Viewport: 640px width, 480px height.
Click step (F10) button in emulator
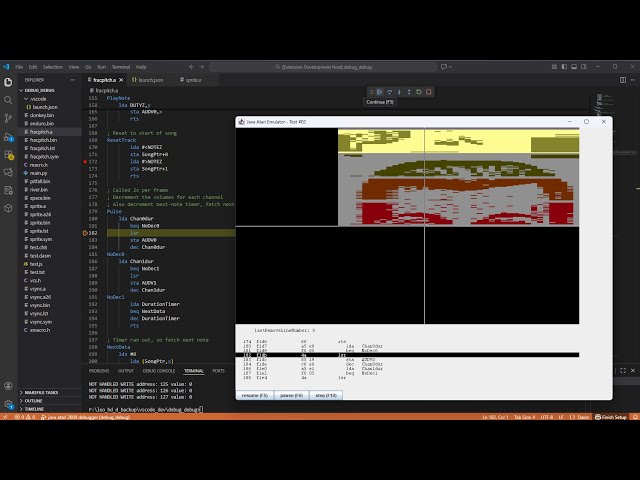point(326,395)
